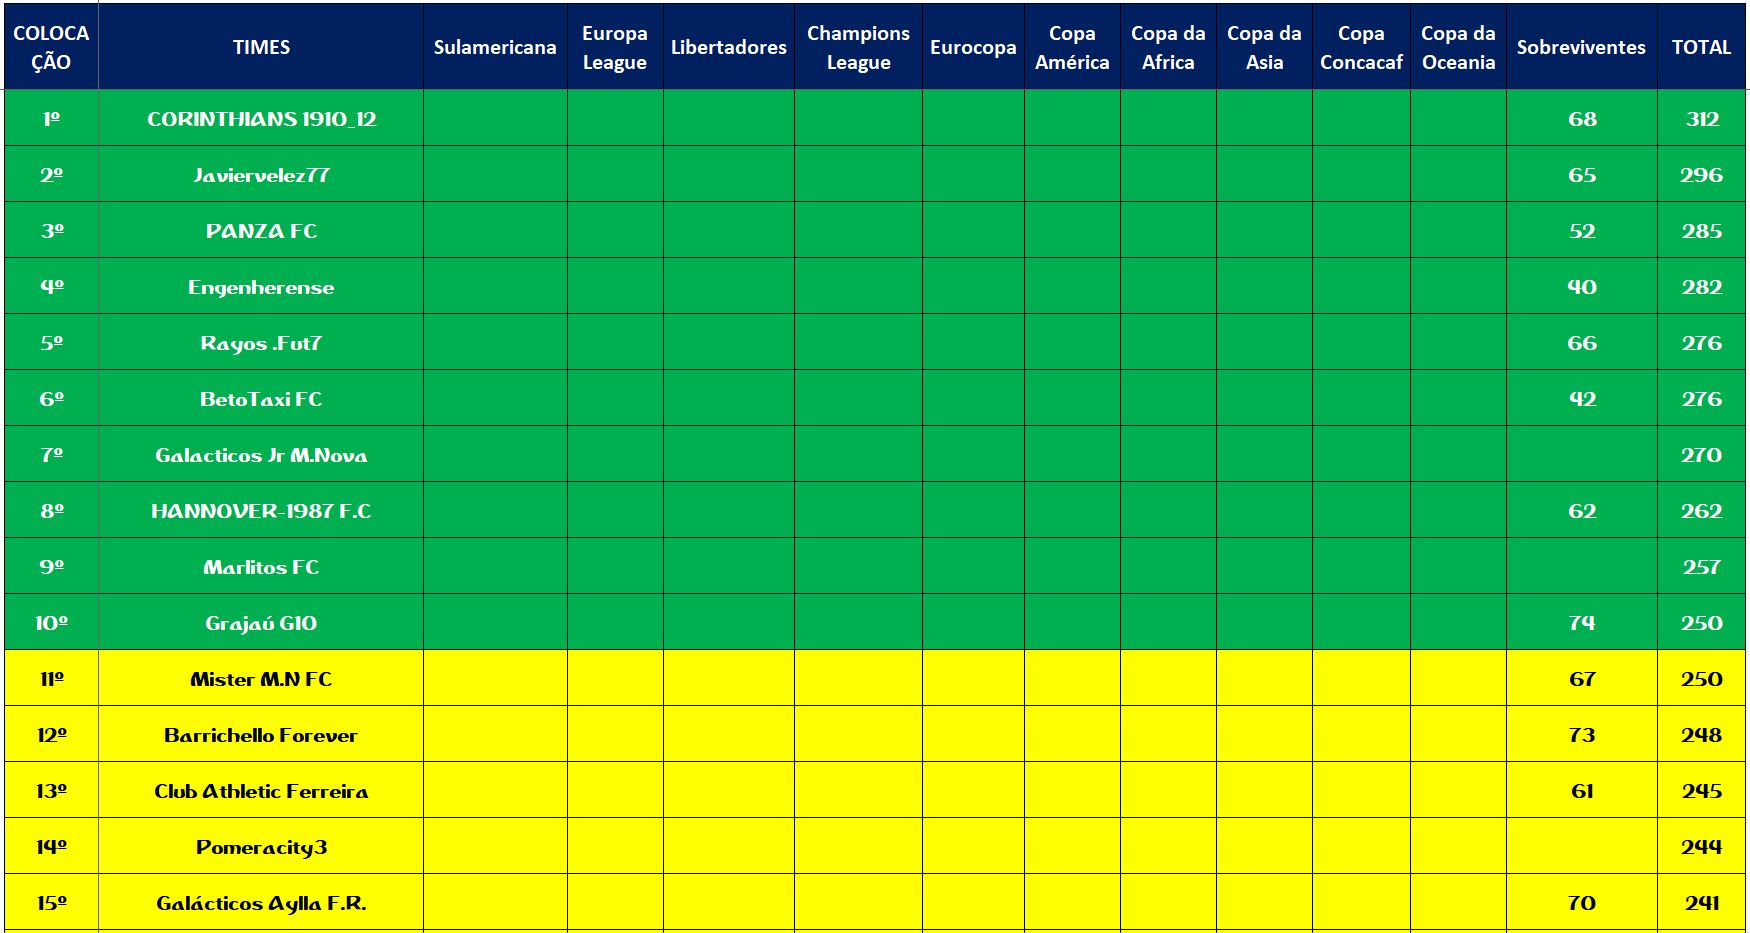This screenshot has height=933, width=1750.
Task: Click the Copa da Oceania header
Action: 1458,47
